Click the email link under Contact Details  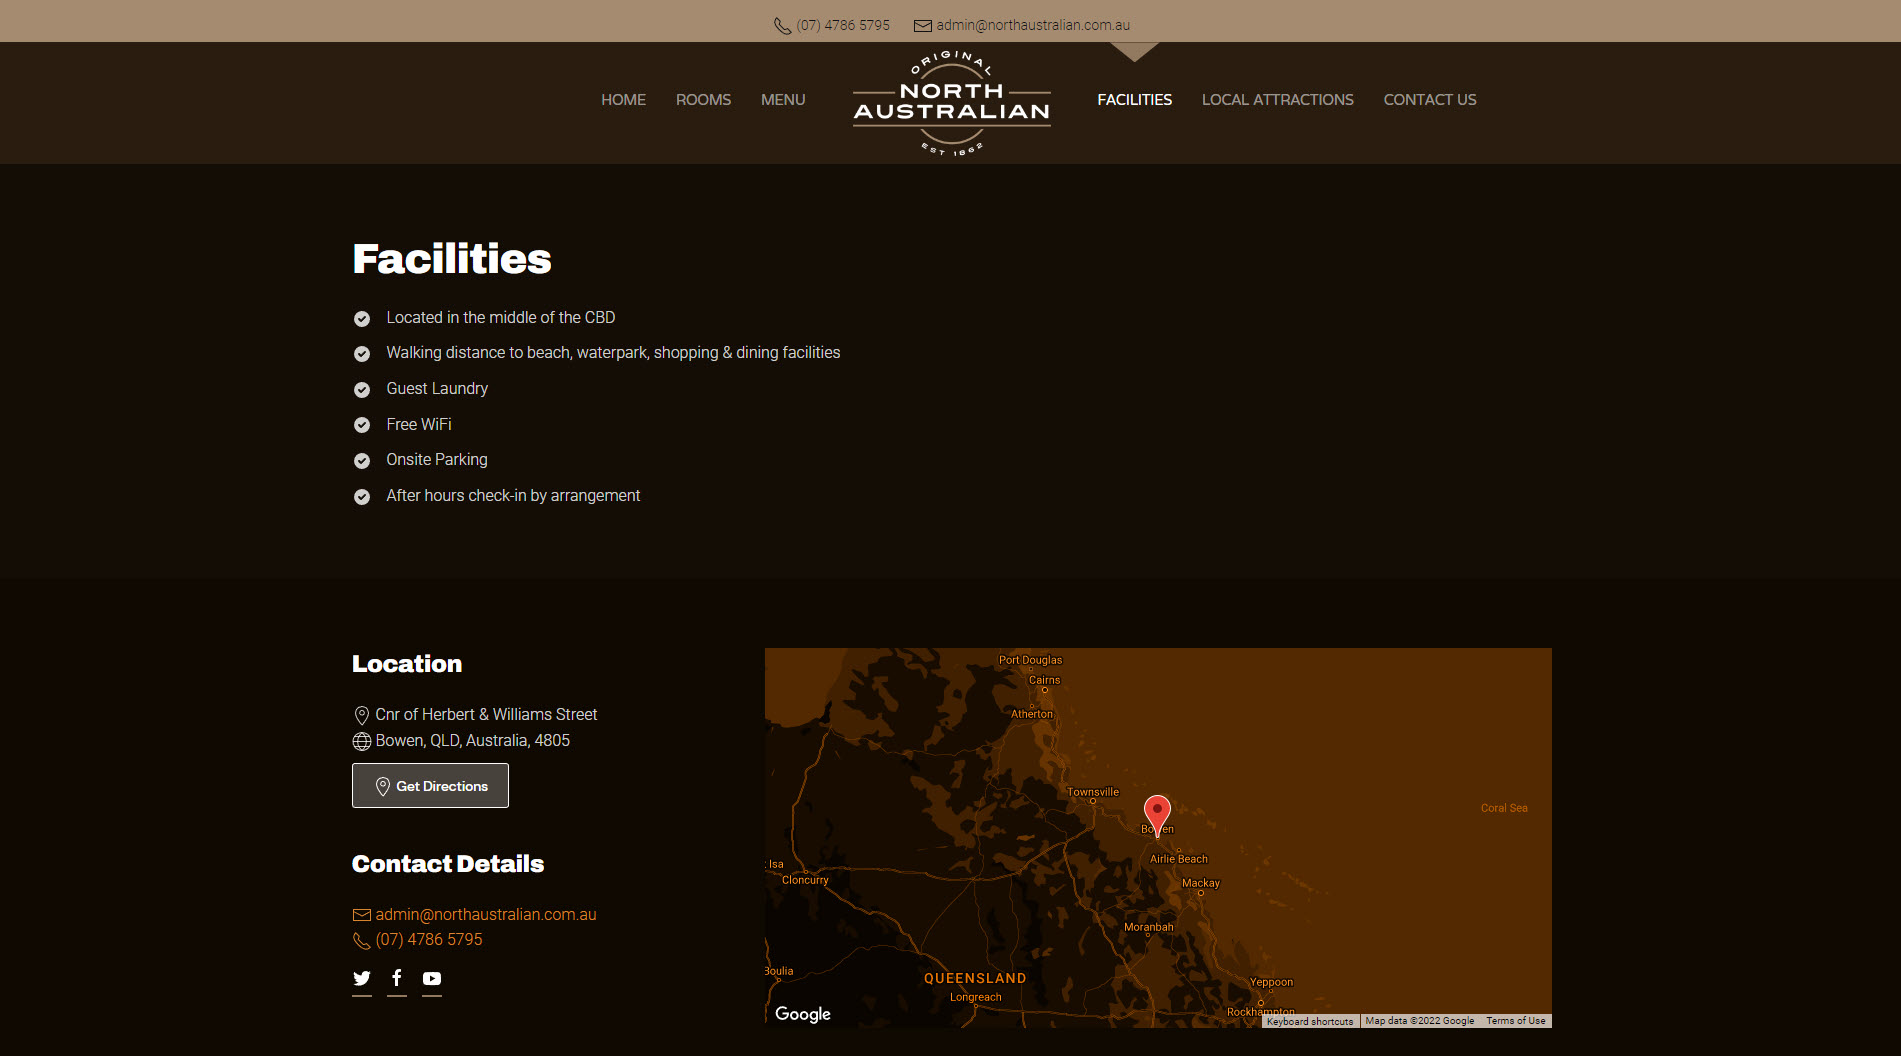click(x=486, y=914)
